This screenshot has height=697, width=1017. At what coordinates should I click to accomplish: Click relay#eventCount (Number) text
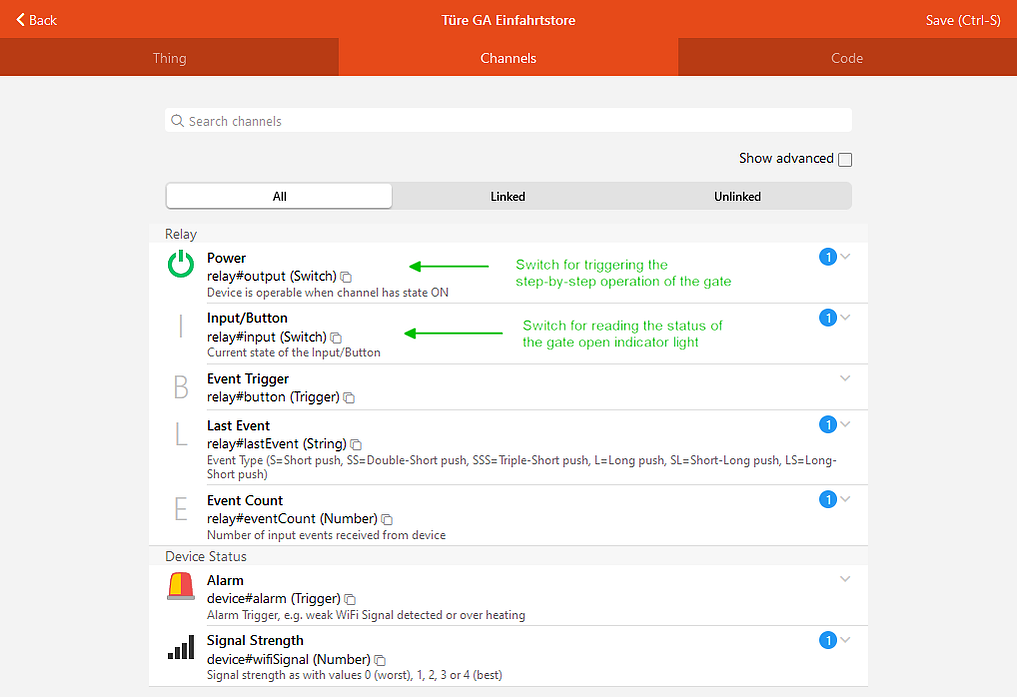[x=292, y=519]
